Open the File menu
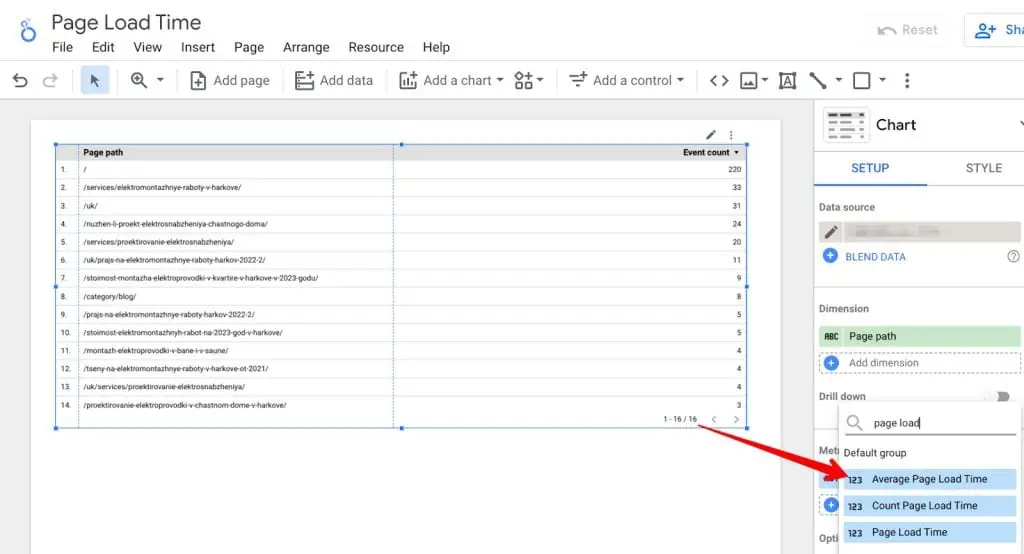The image size is (1024, 554). [63, 47]
